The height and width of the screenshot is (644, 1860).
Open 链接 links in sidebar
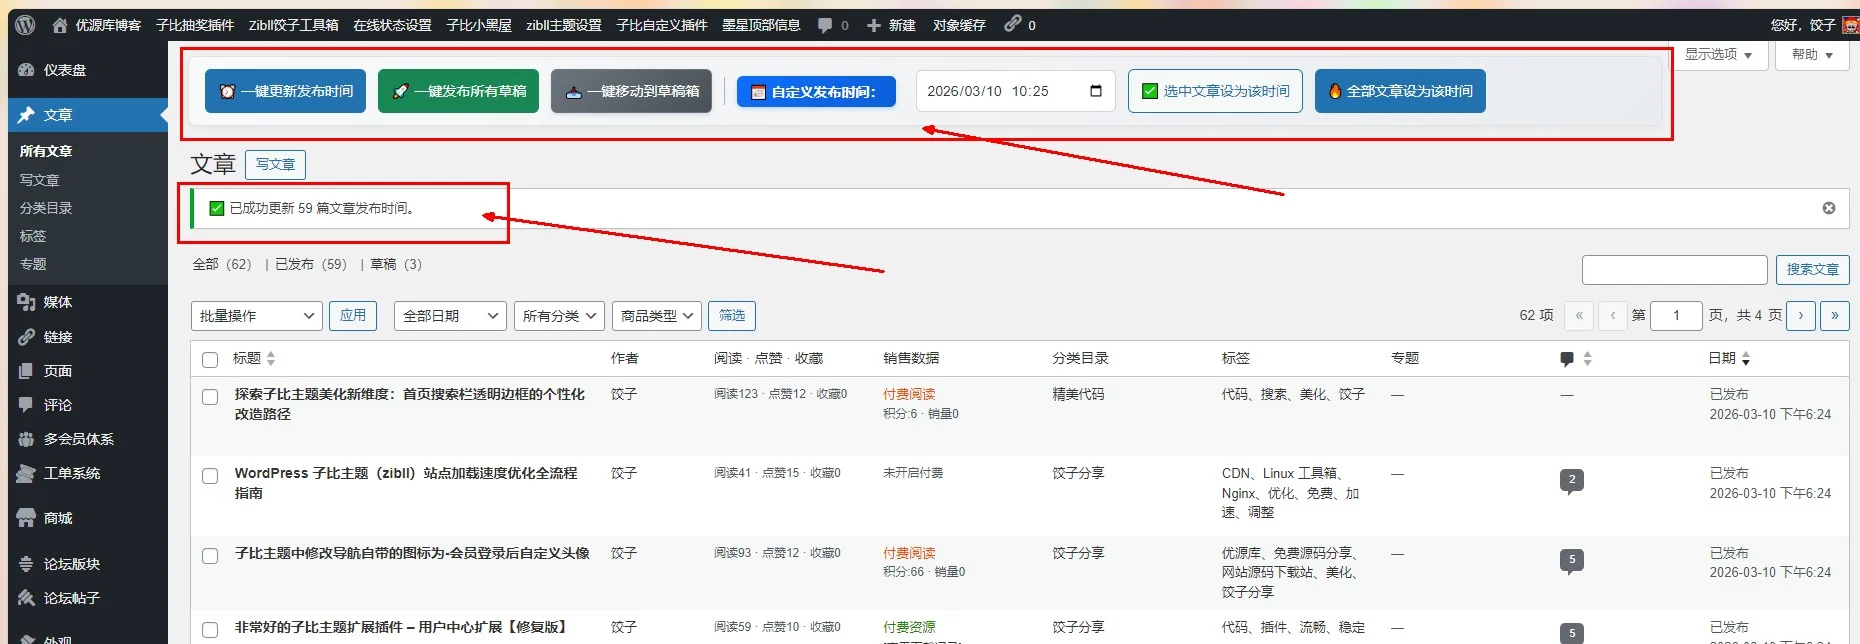click(x=57, y=337)
